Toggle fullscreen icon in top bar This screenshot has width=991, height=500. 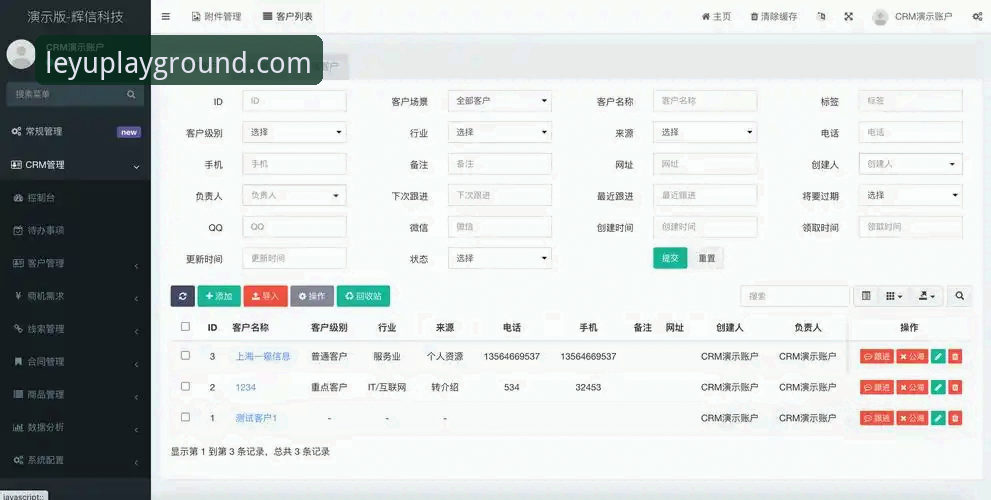click(849, 16)
